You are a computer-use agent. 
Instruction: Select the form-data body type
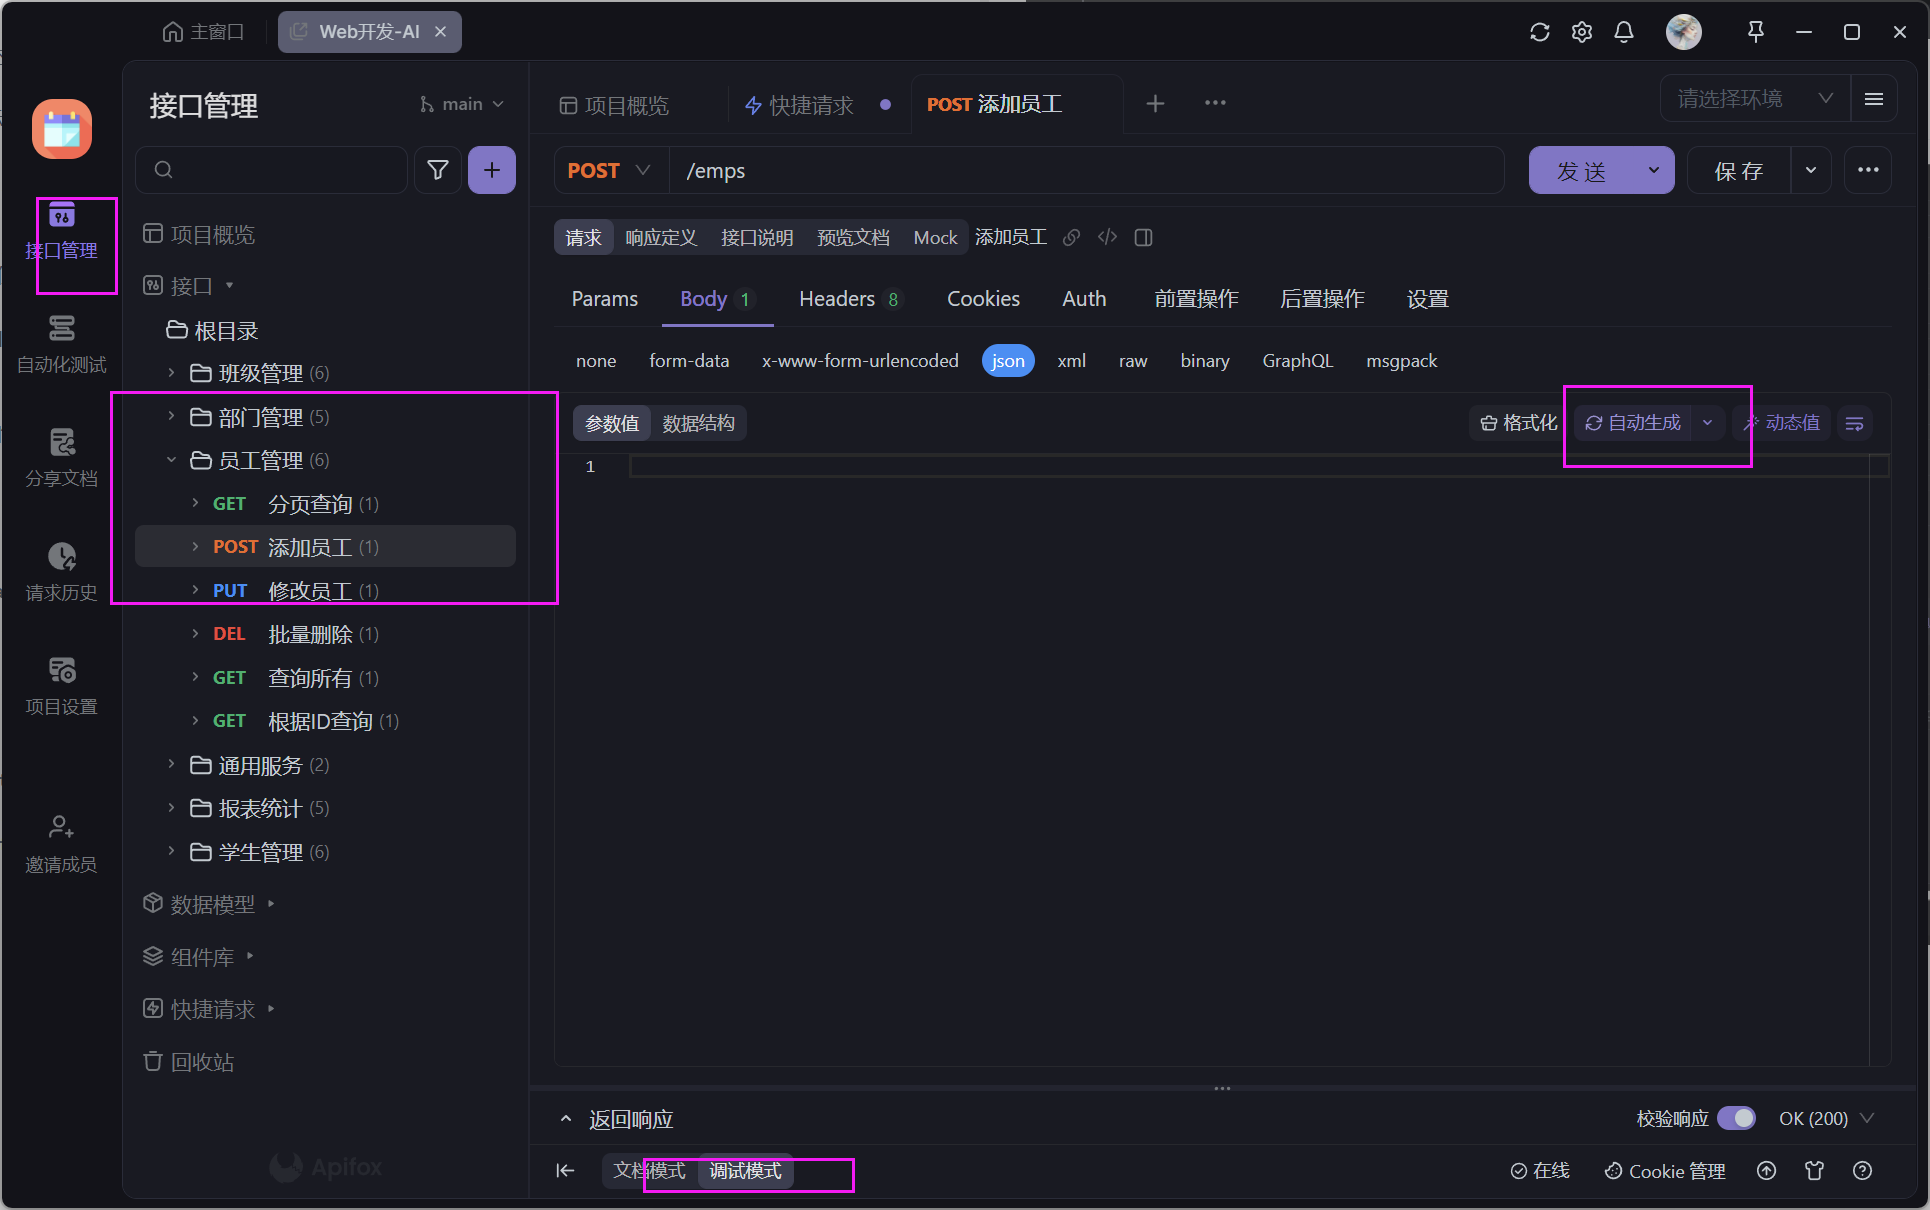688,361
